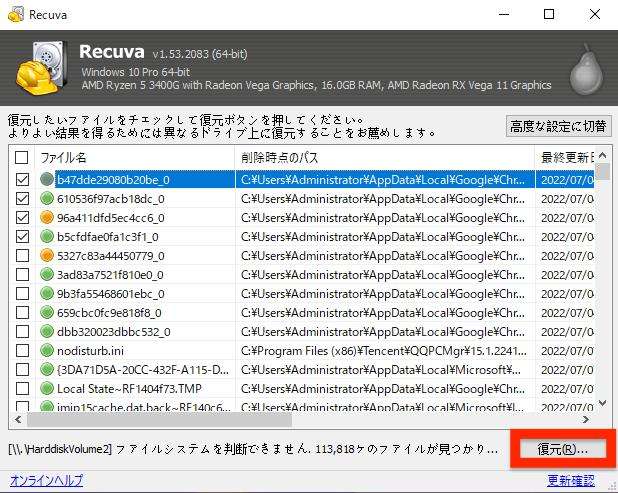This screenshot has width=618, height=493.
Task: Select file name b47dde29080b20be_0
Action: 113,180
